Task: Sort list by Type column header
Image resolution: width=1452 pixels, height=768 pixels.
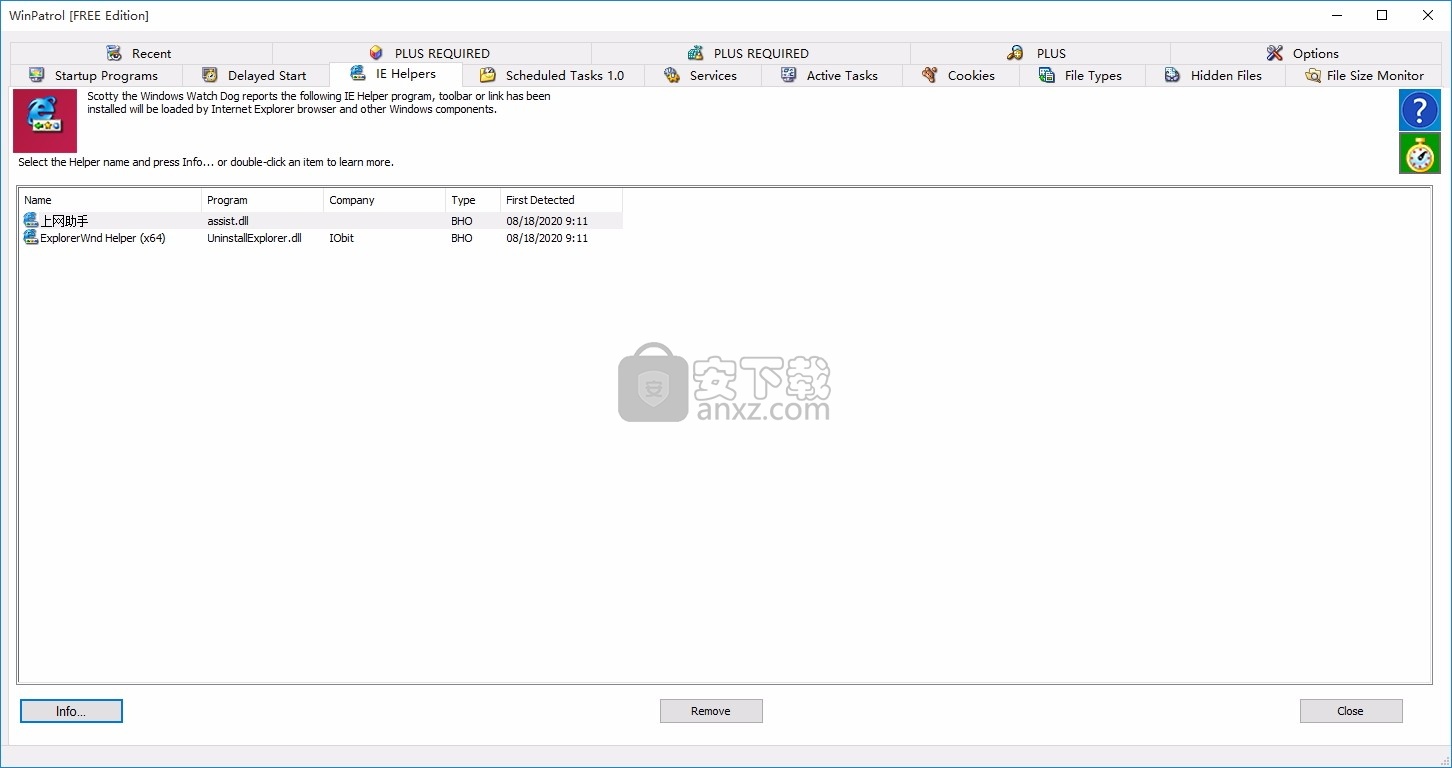Action: (473, 200)
